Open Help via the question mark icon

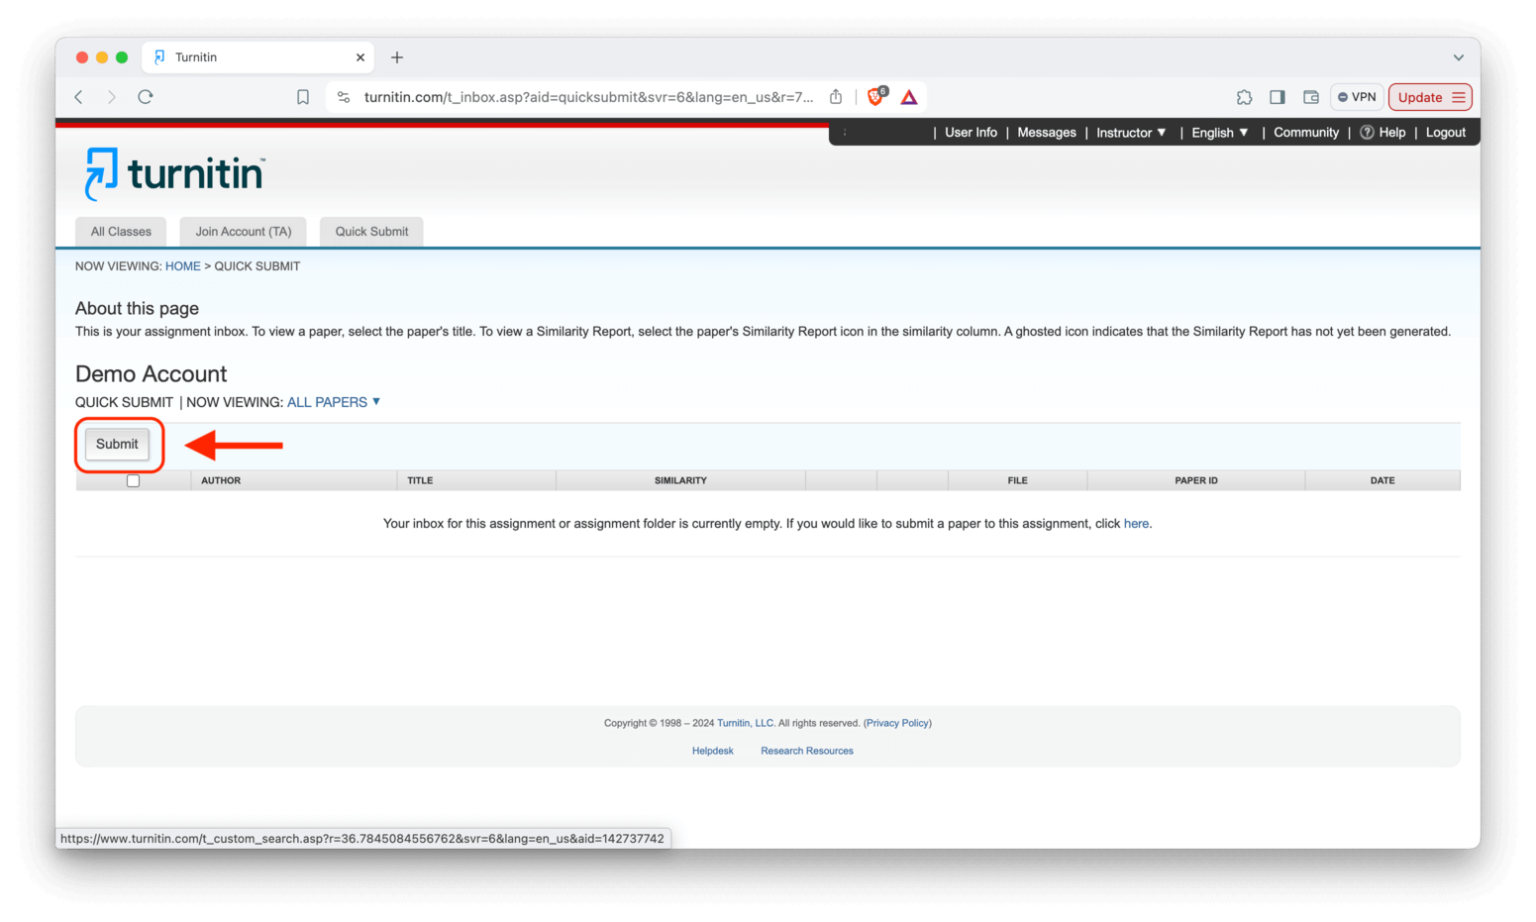(x=1368, y=132)
